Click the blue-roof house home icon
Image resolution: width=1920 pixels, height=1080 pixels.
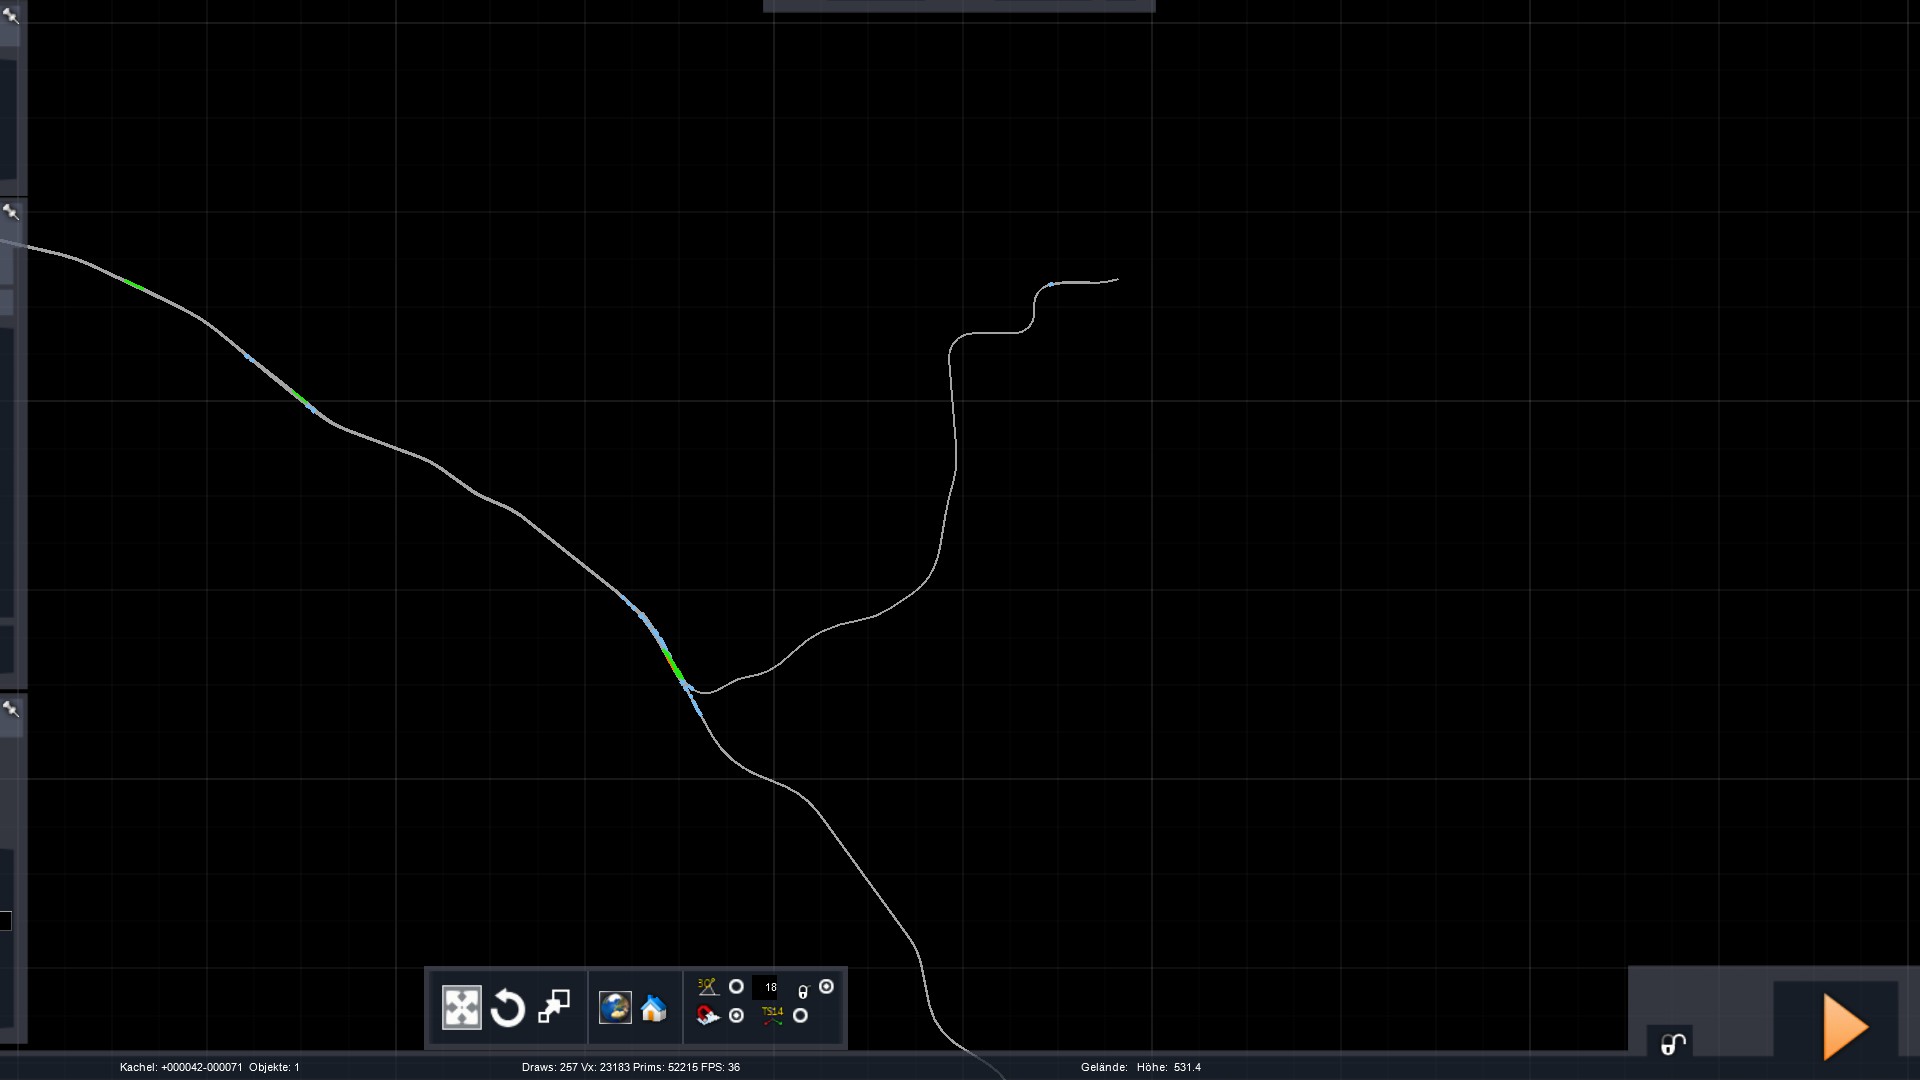[x=654, y=1008]
